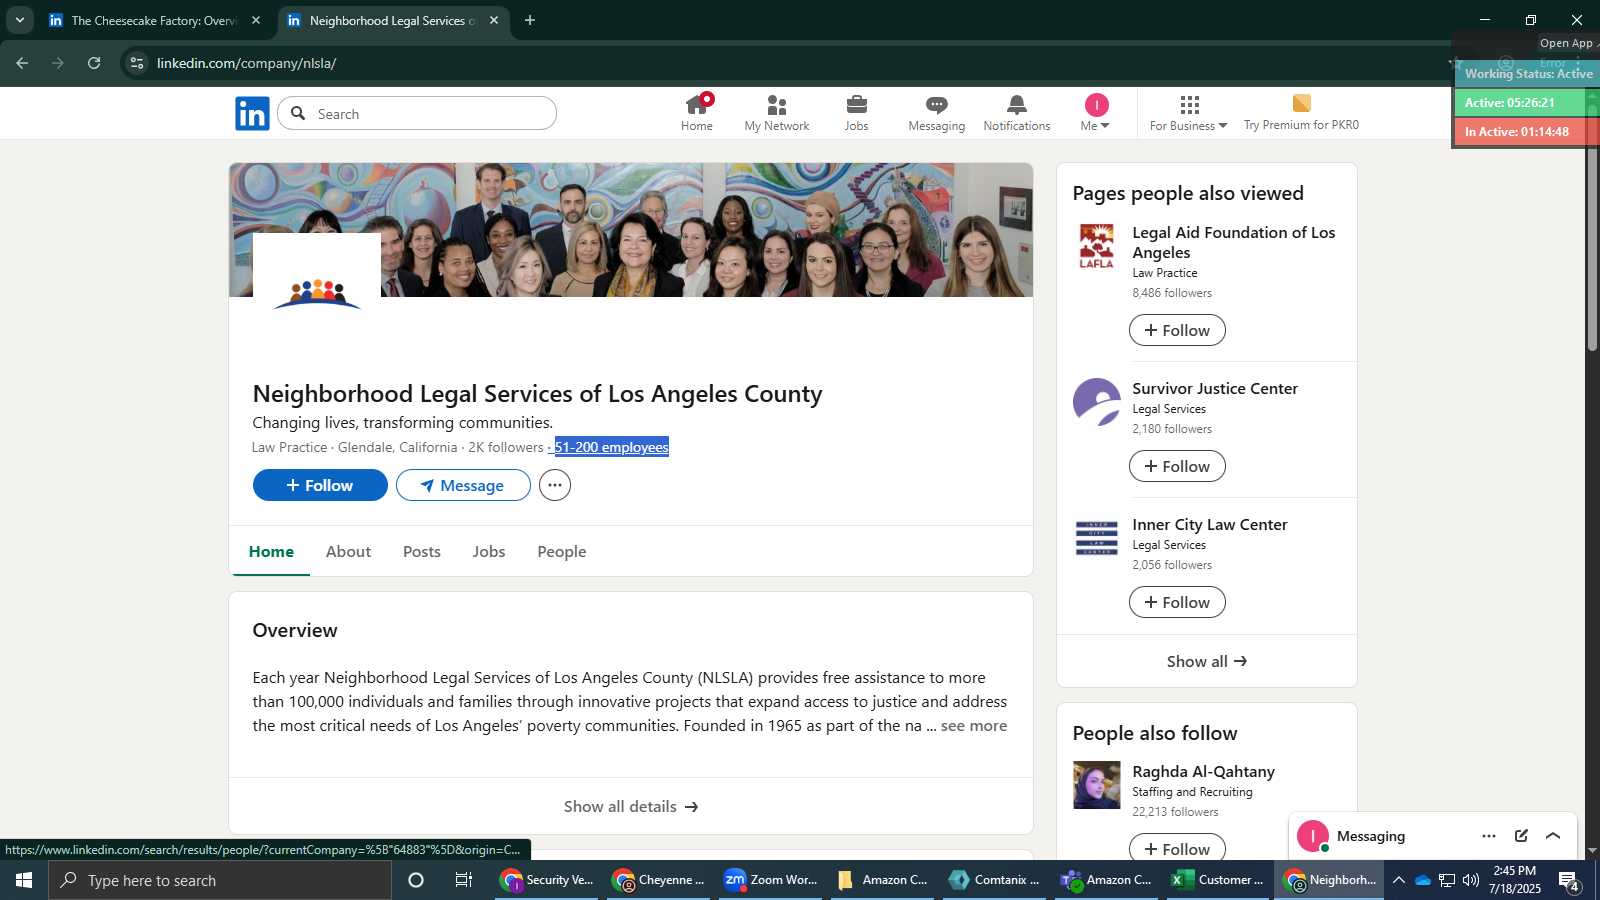This screenshot has width=1600, height=900.
Task: Open Jobs from the top navigation
Action: coord(856,113)
